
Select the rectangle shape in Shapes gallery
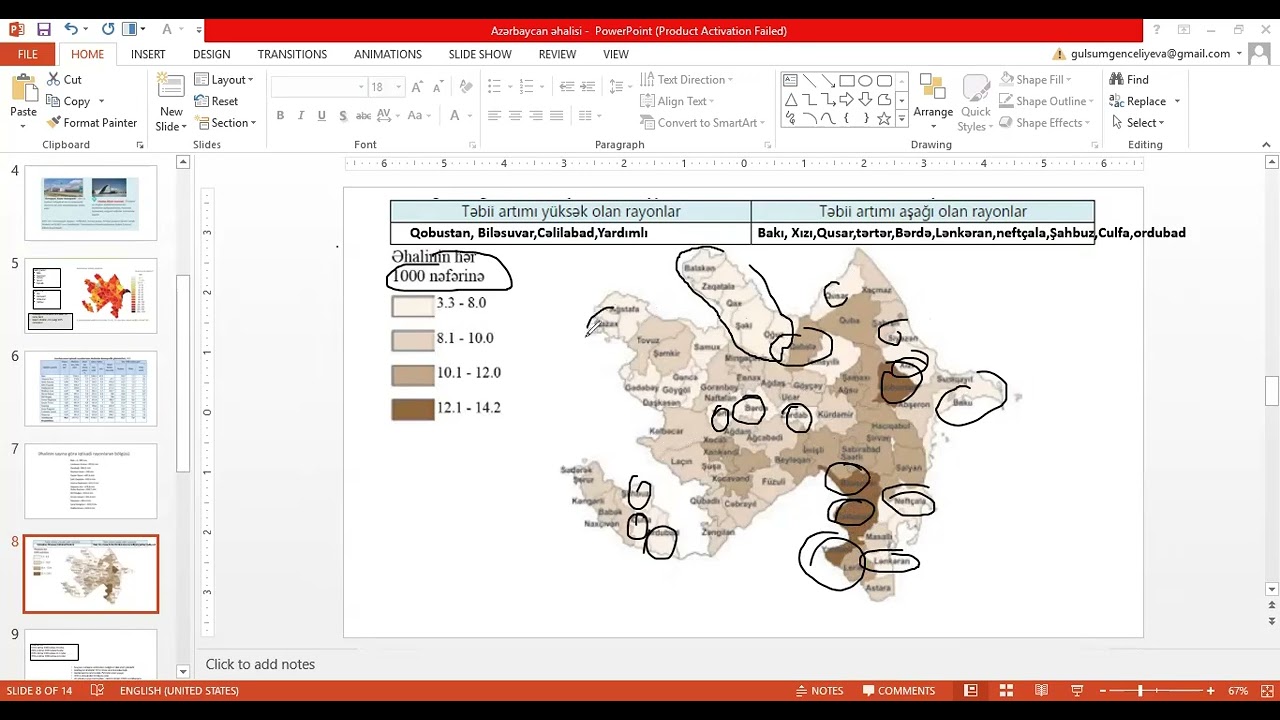[847, 80]
